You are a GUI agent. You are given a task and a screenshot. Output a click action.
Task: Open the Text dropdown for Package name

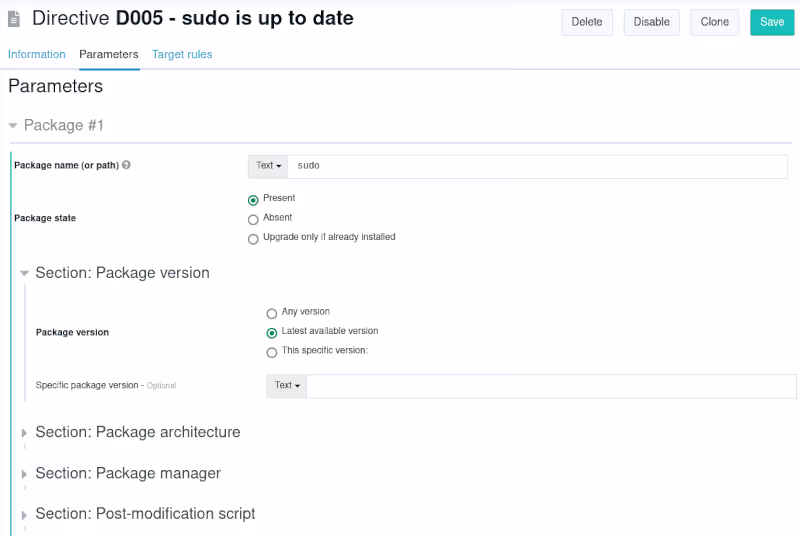(x=269, y=166)
